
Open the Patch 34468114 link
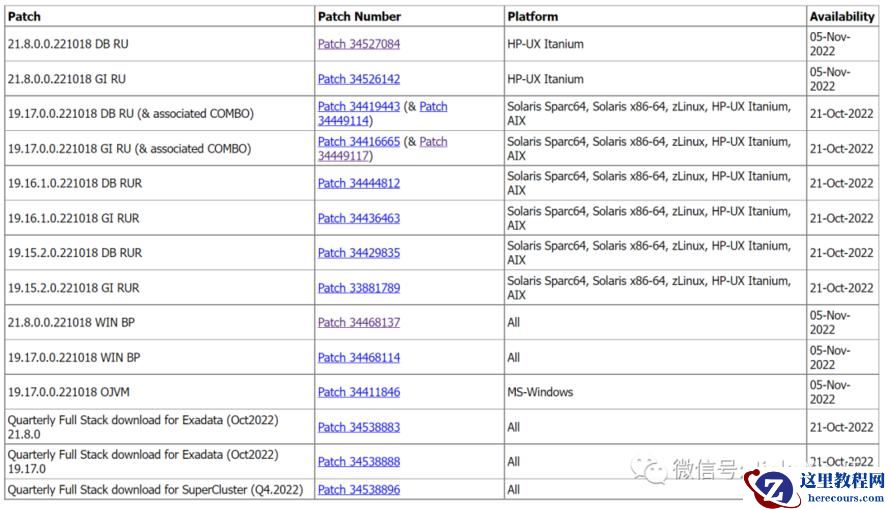coord(359,357)
